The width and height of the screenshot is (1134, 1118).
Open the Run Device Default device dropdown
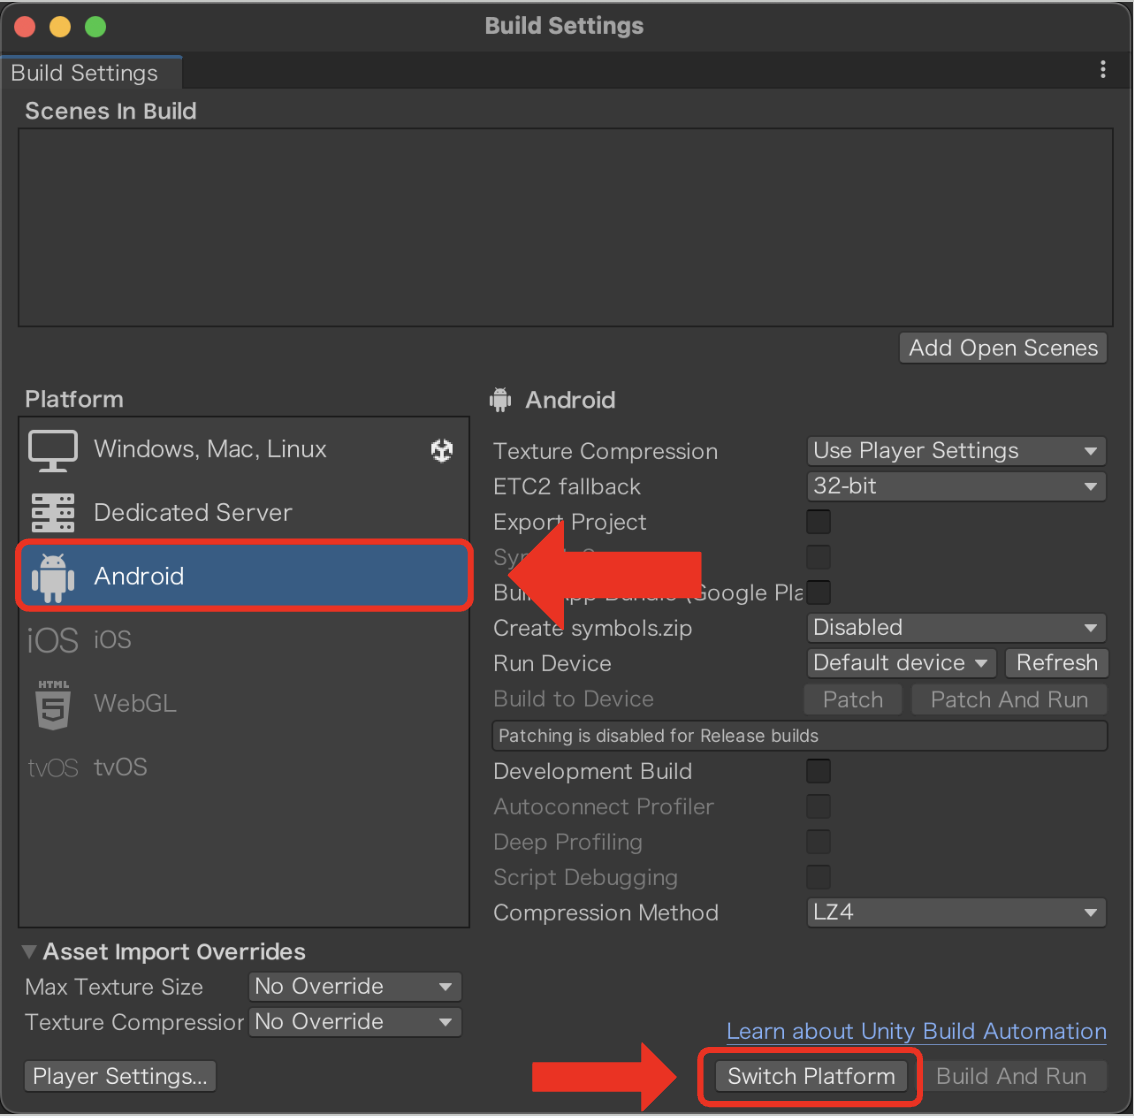pyautogui.click(x=901, y=663)
